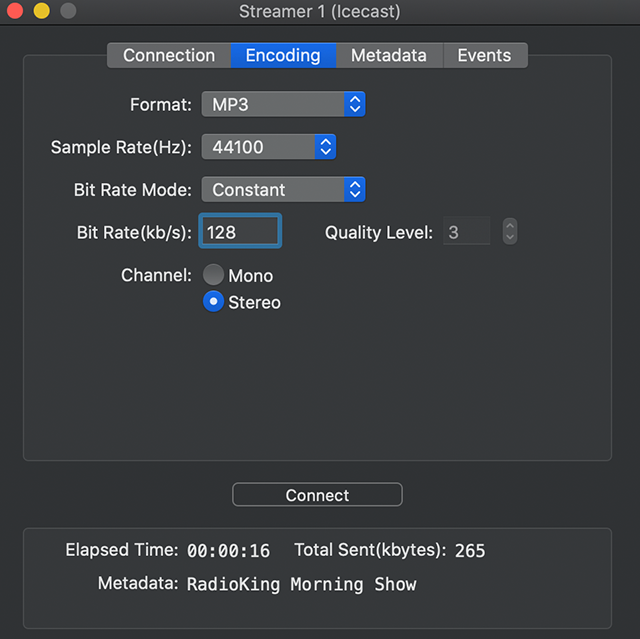Open the Format dropdown showing MP3

(x=283, y=104)
